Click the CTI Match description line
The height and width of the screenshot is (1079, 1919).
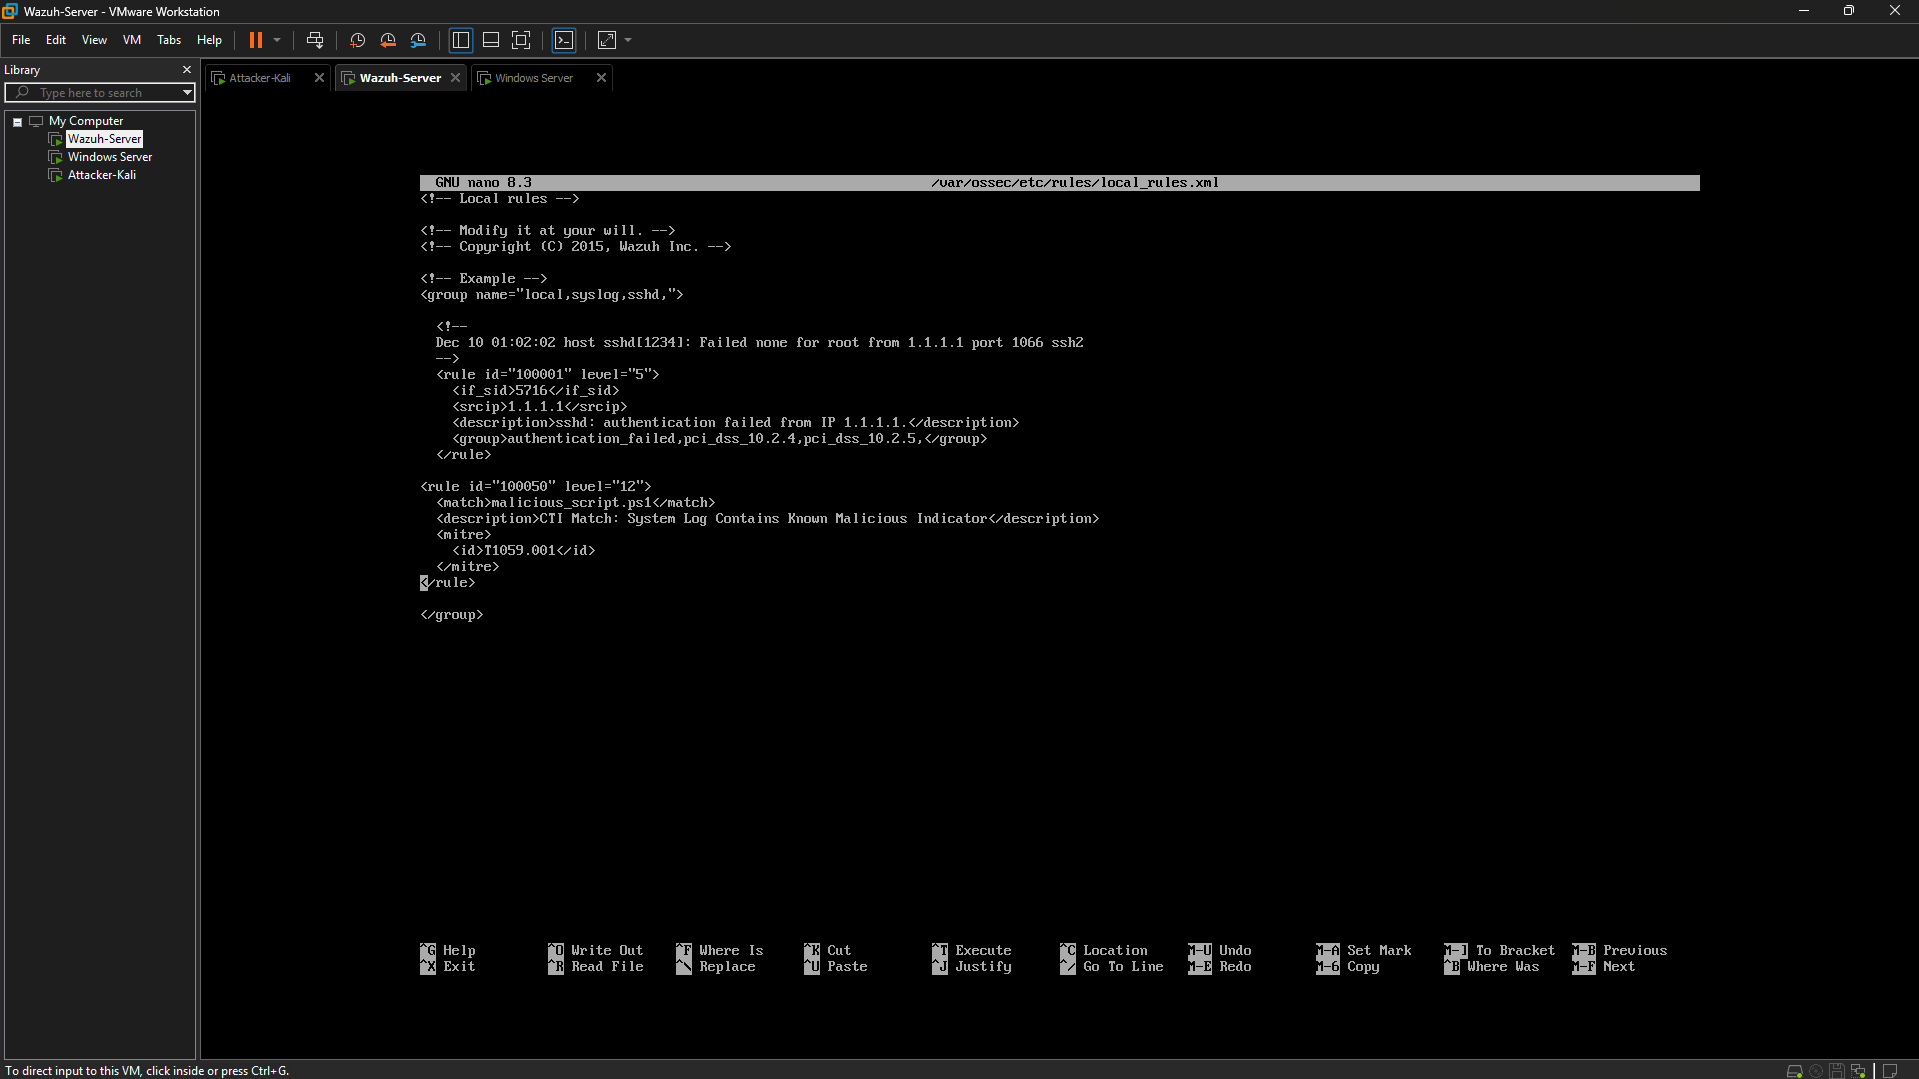[768, 519]
